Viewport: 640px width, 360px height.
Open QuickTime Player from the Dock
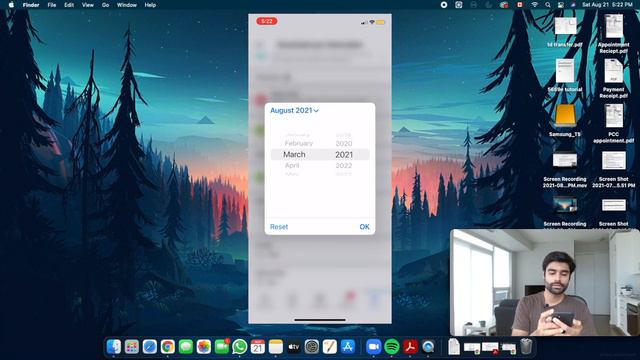[428, 347]
